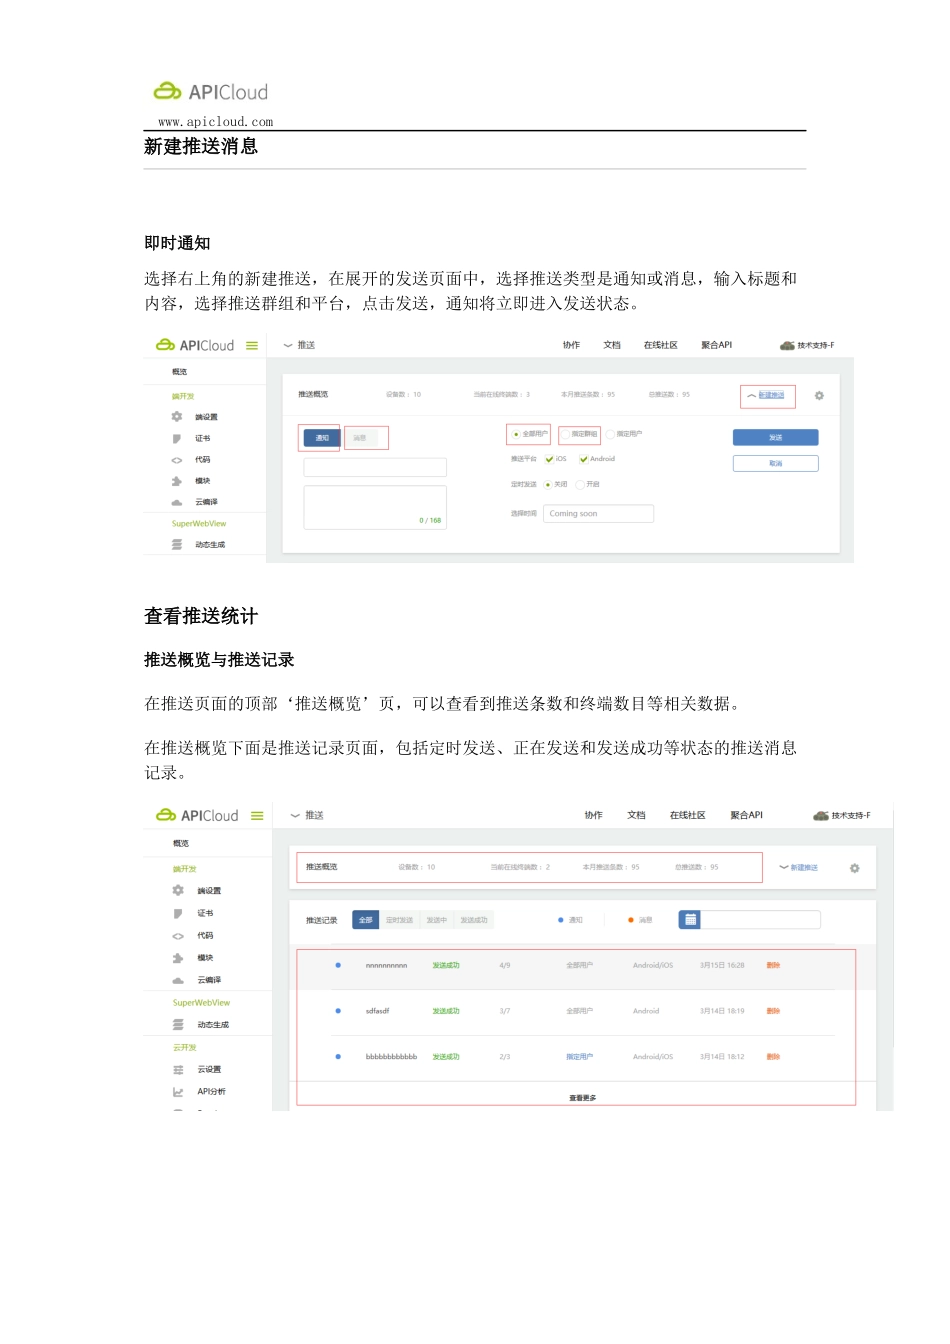
Task: Select the 关闭 scheduled-send radio button
Action: 548,485
